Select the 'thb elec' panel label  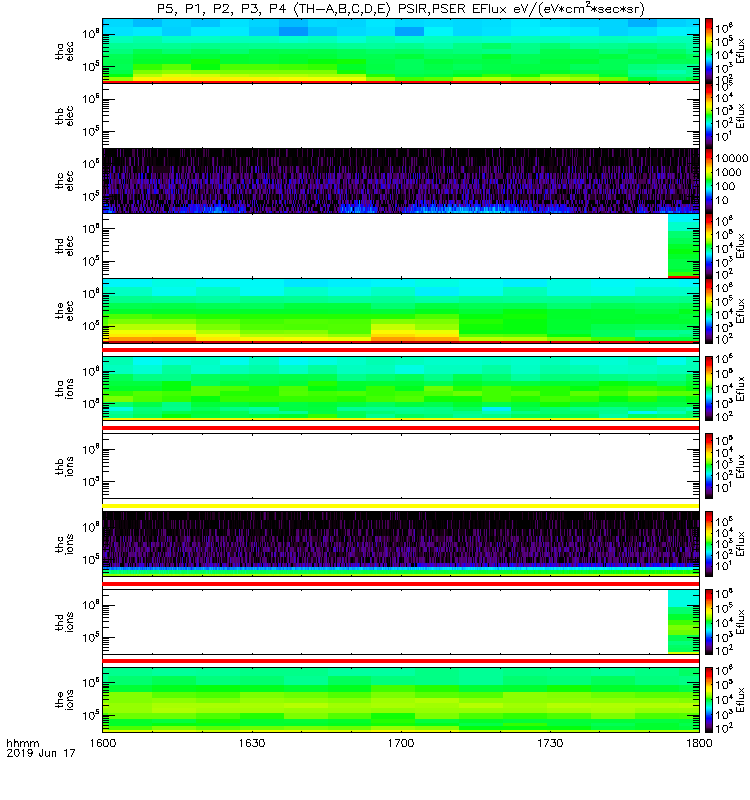click(x=65, y=116)
